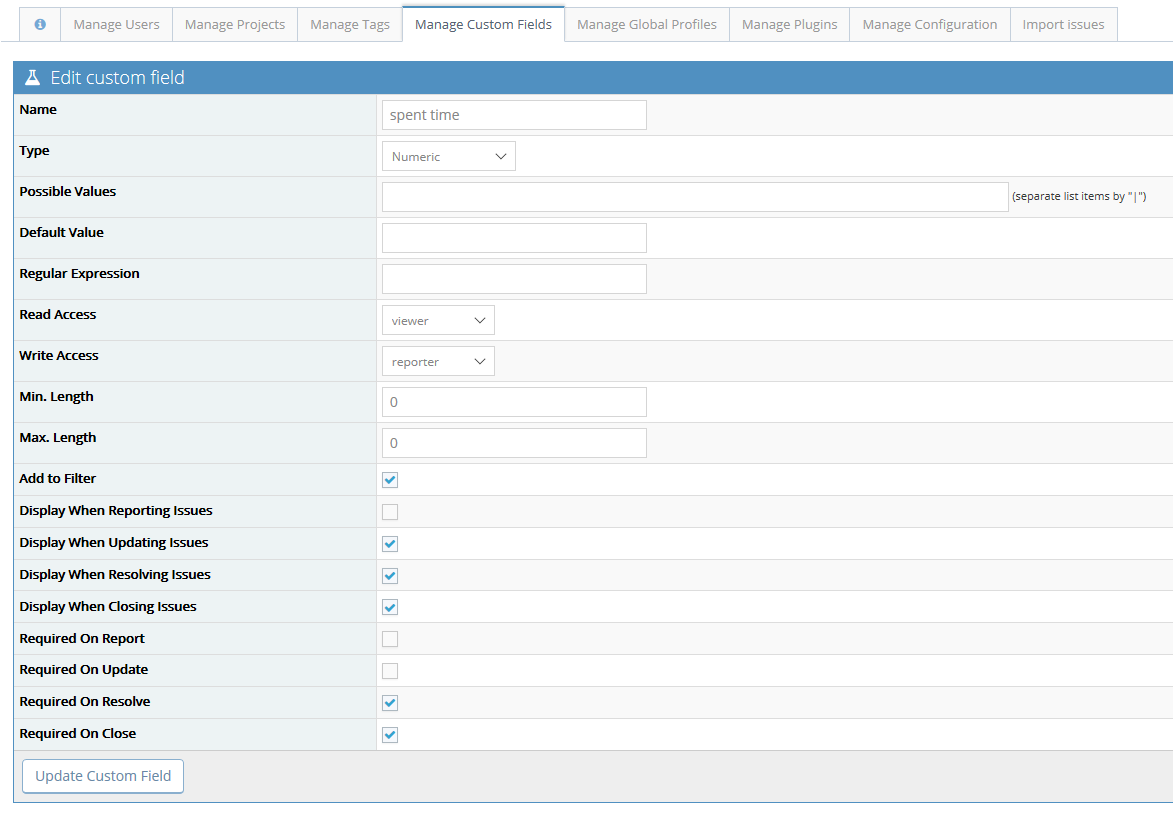This screenshot has width=1173, height=828.
Task: Select the Regular Expression field
Action: 514,279
